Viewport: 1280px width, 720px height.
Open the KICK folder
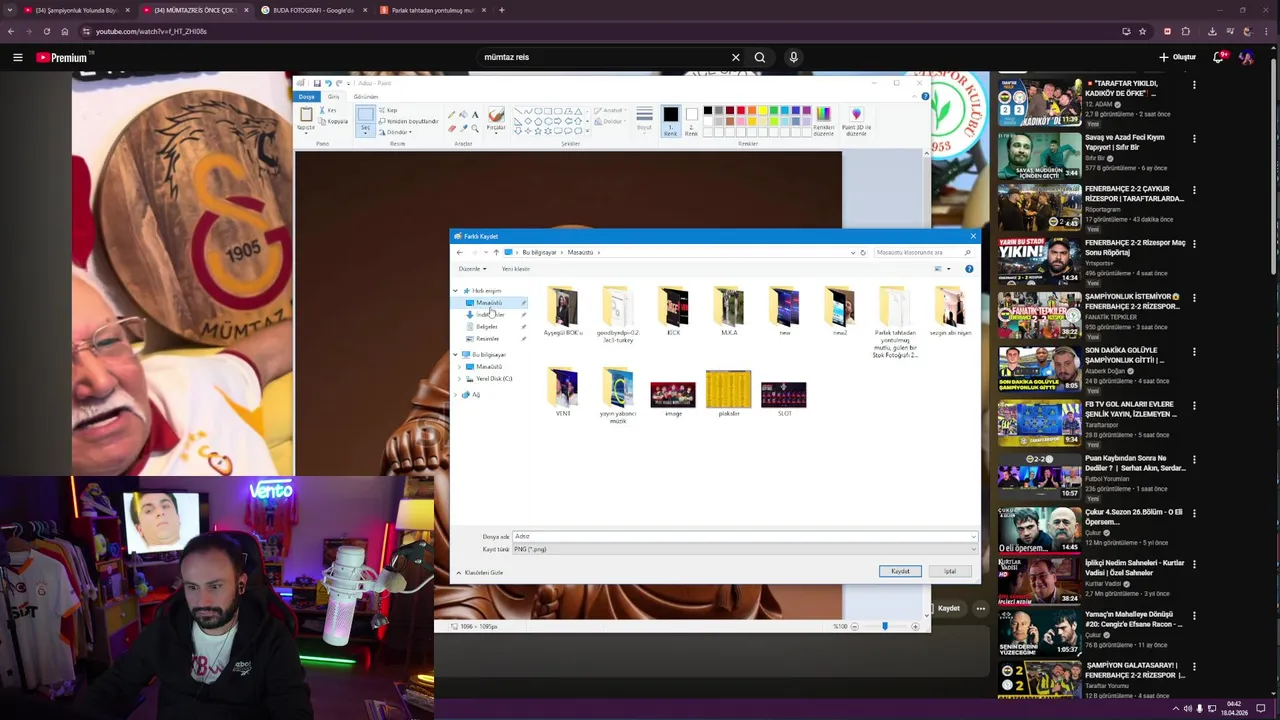673,311
